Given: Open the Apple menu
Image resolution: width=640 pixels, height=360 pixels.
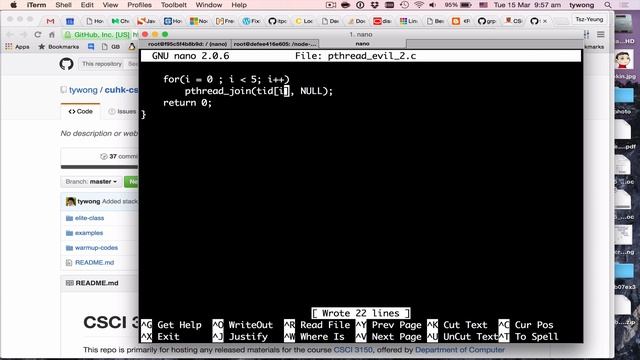Looking at the screenshot, I should (13, 5).
